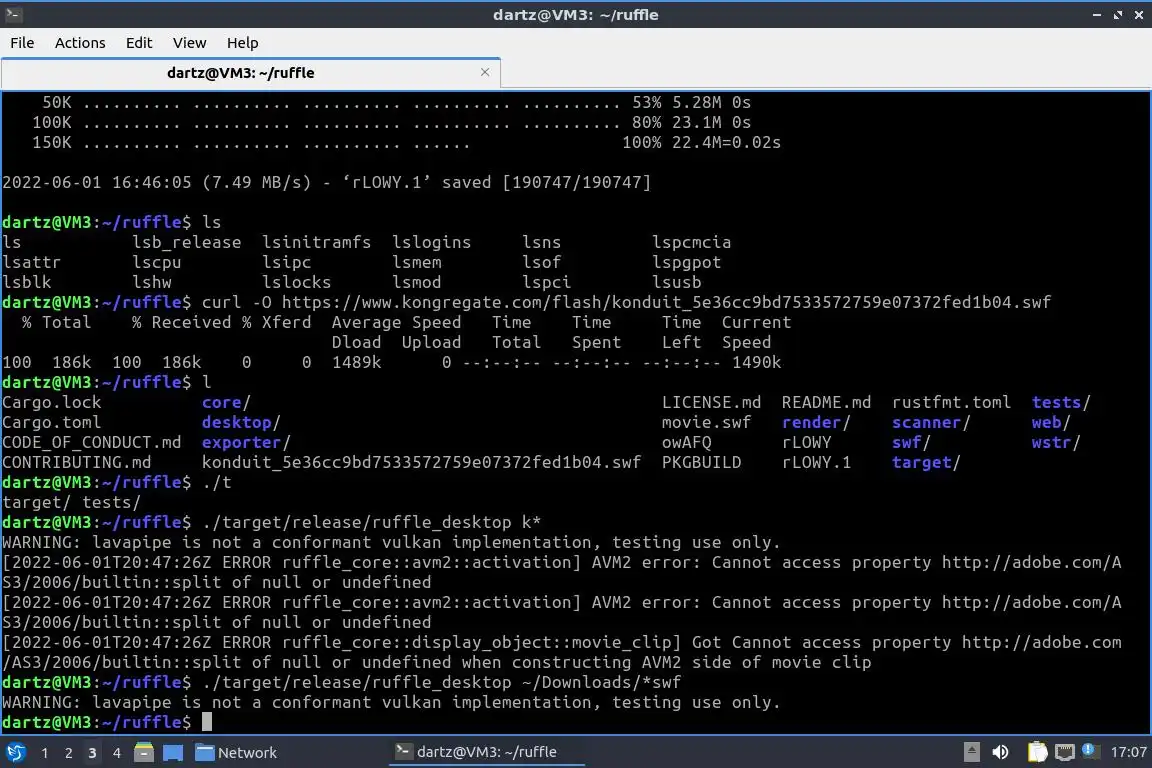Click the 'PKGBUILD' file name
Image resolution: width=1152 pixels, height=768 pixels.
pos(702,462)
